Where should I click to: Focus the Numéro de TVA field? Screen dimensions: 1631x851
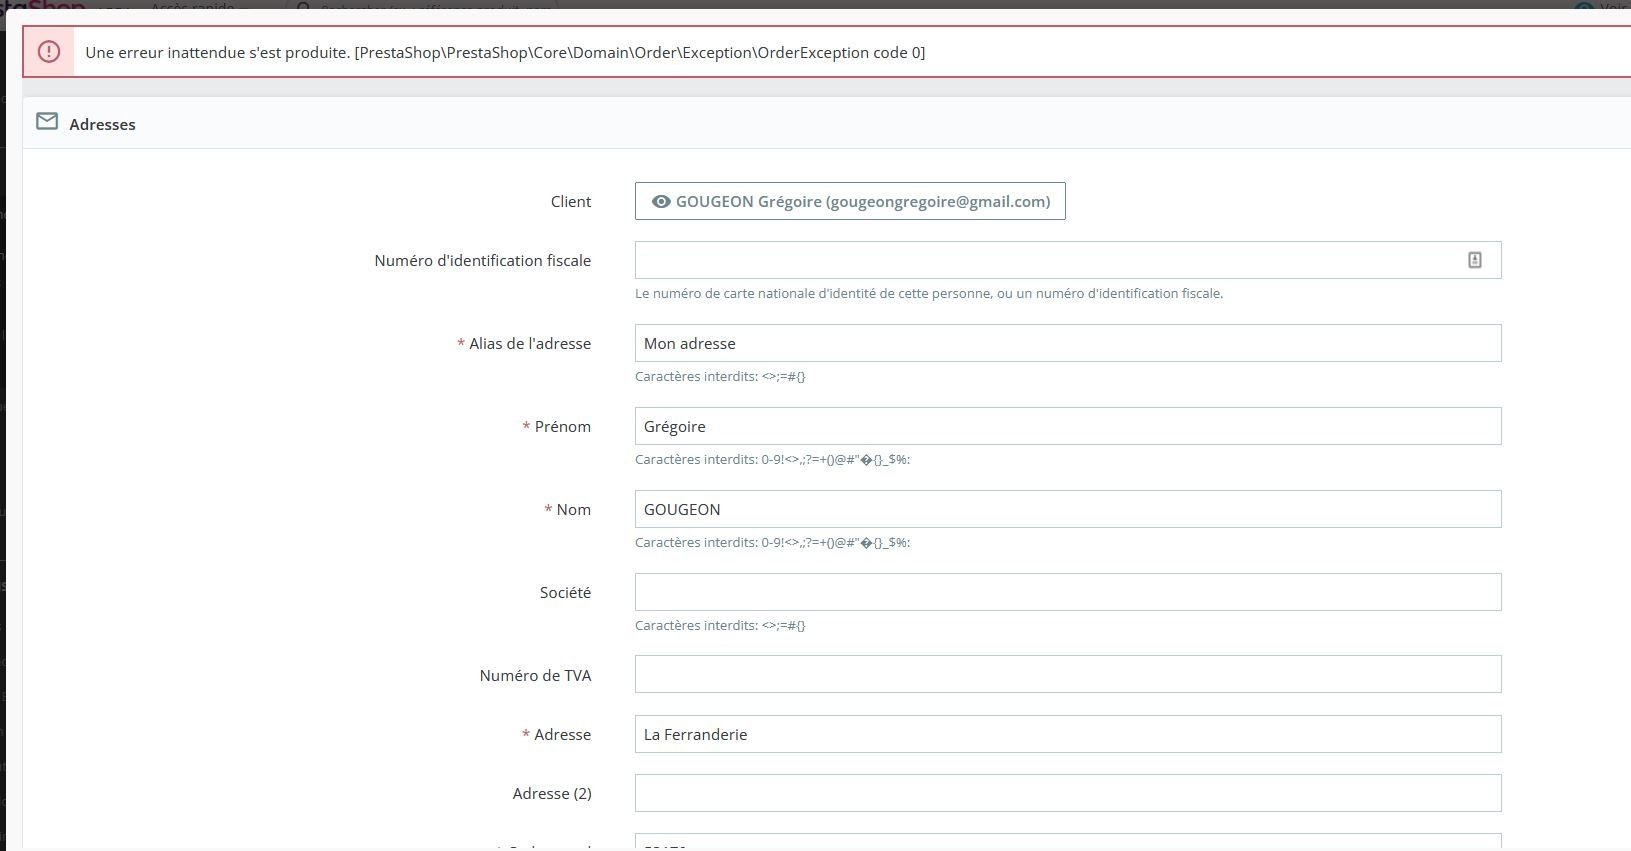coord(1068,674)
